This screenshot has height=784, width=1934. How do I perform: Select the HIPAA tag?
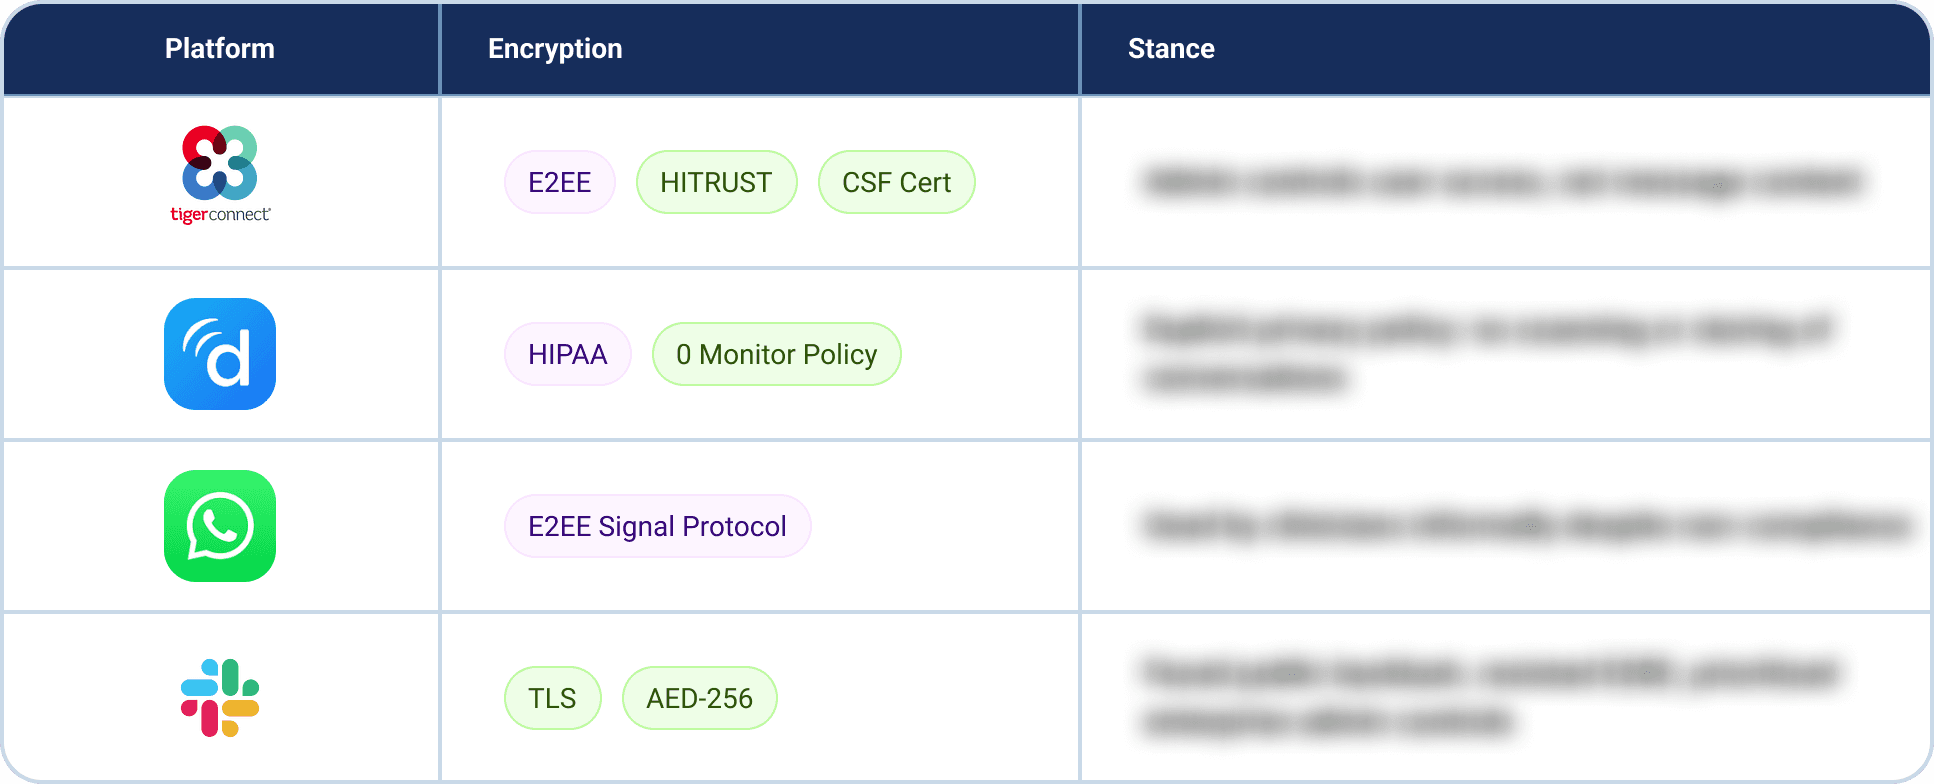[567, 354]
